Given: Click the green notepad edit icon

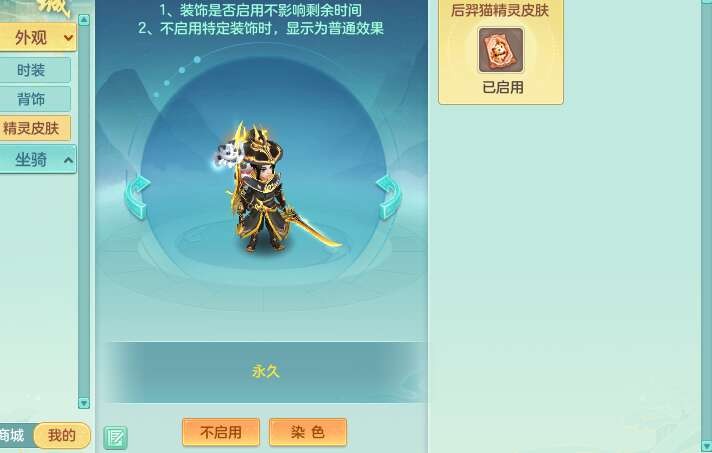Looking at the screenshot, I should [115, 438].
